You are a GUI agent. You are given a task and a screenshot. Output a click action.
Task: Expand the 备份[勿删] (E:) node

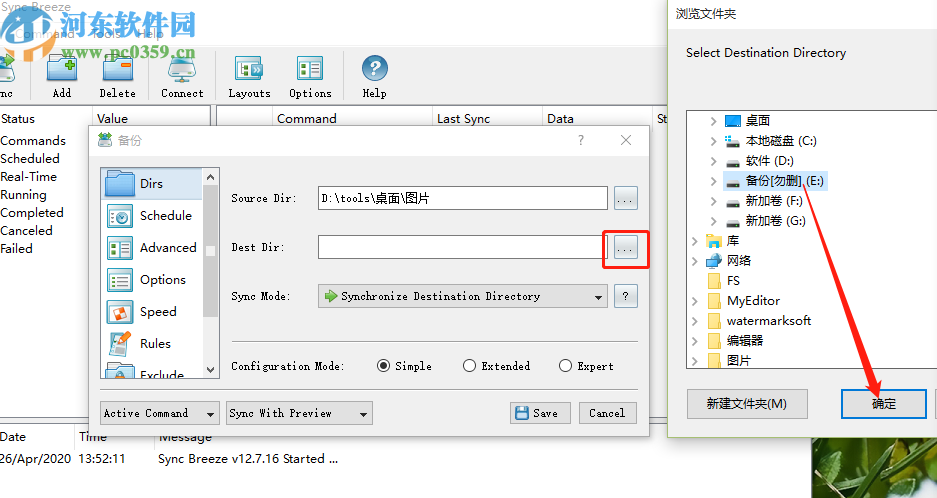(713, 181)
